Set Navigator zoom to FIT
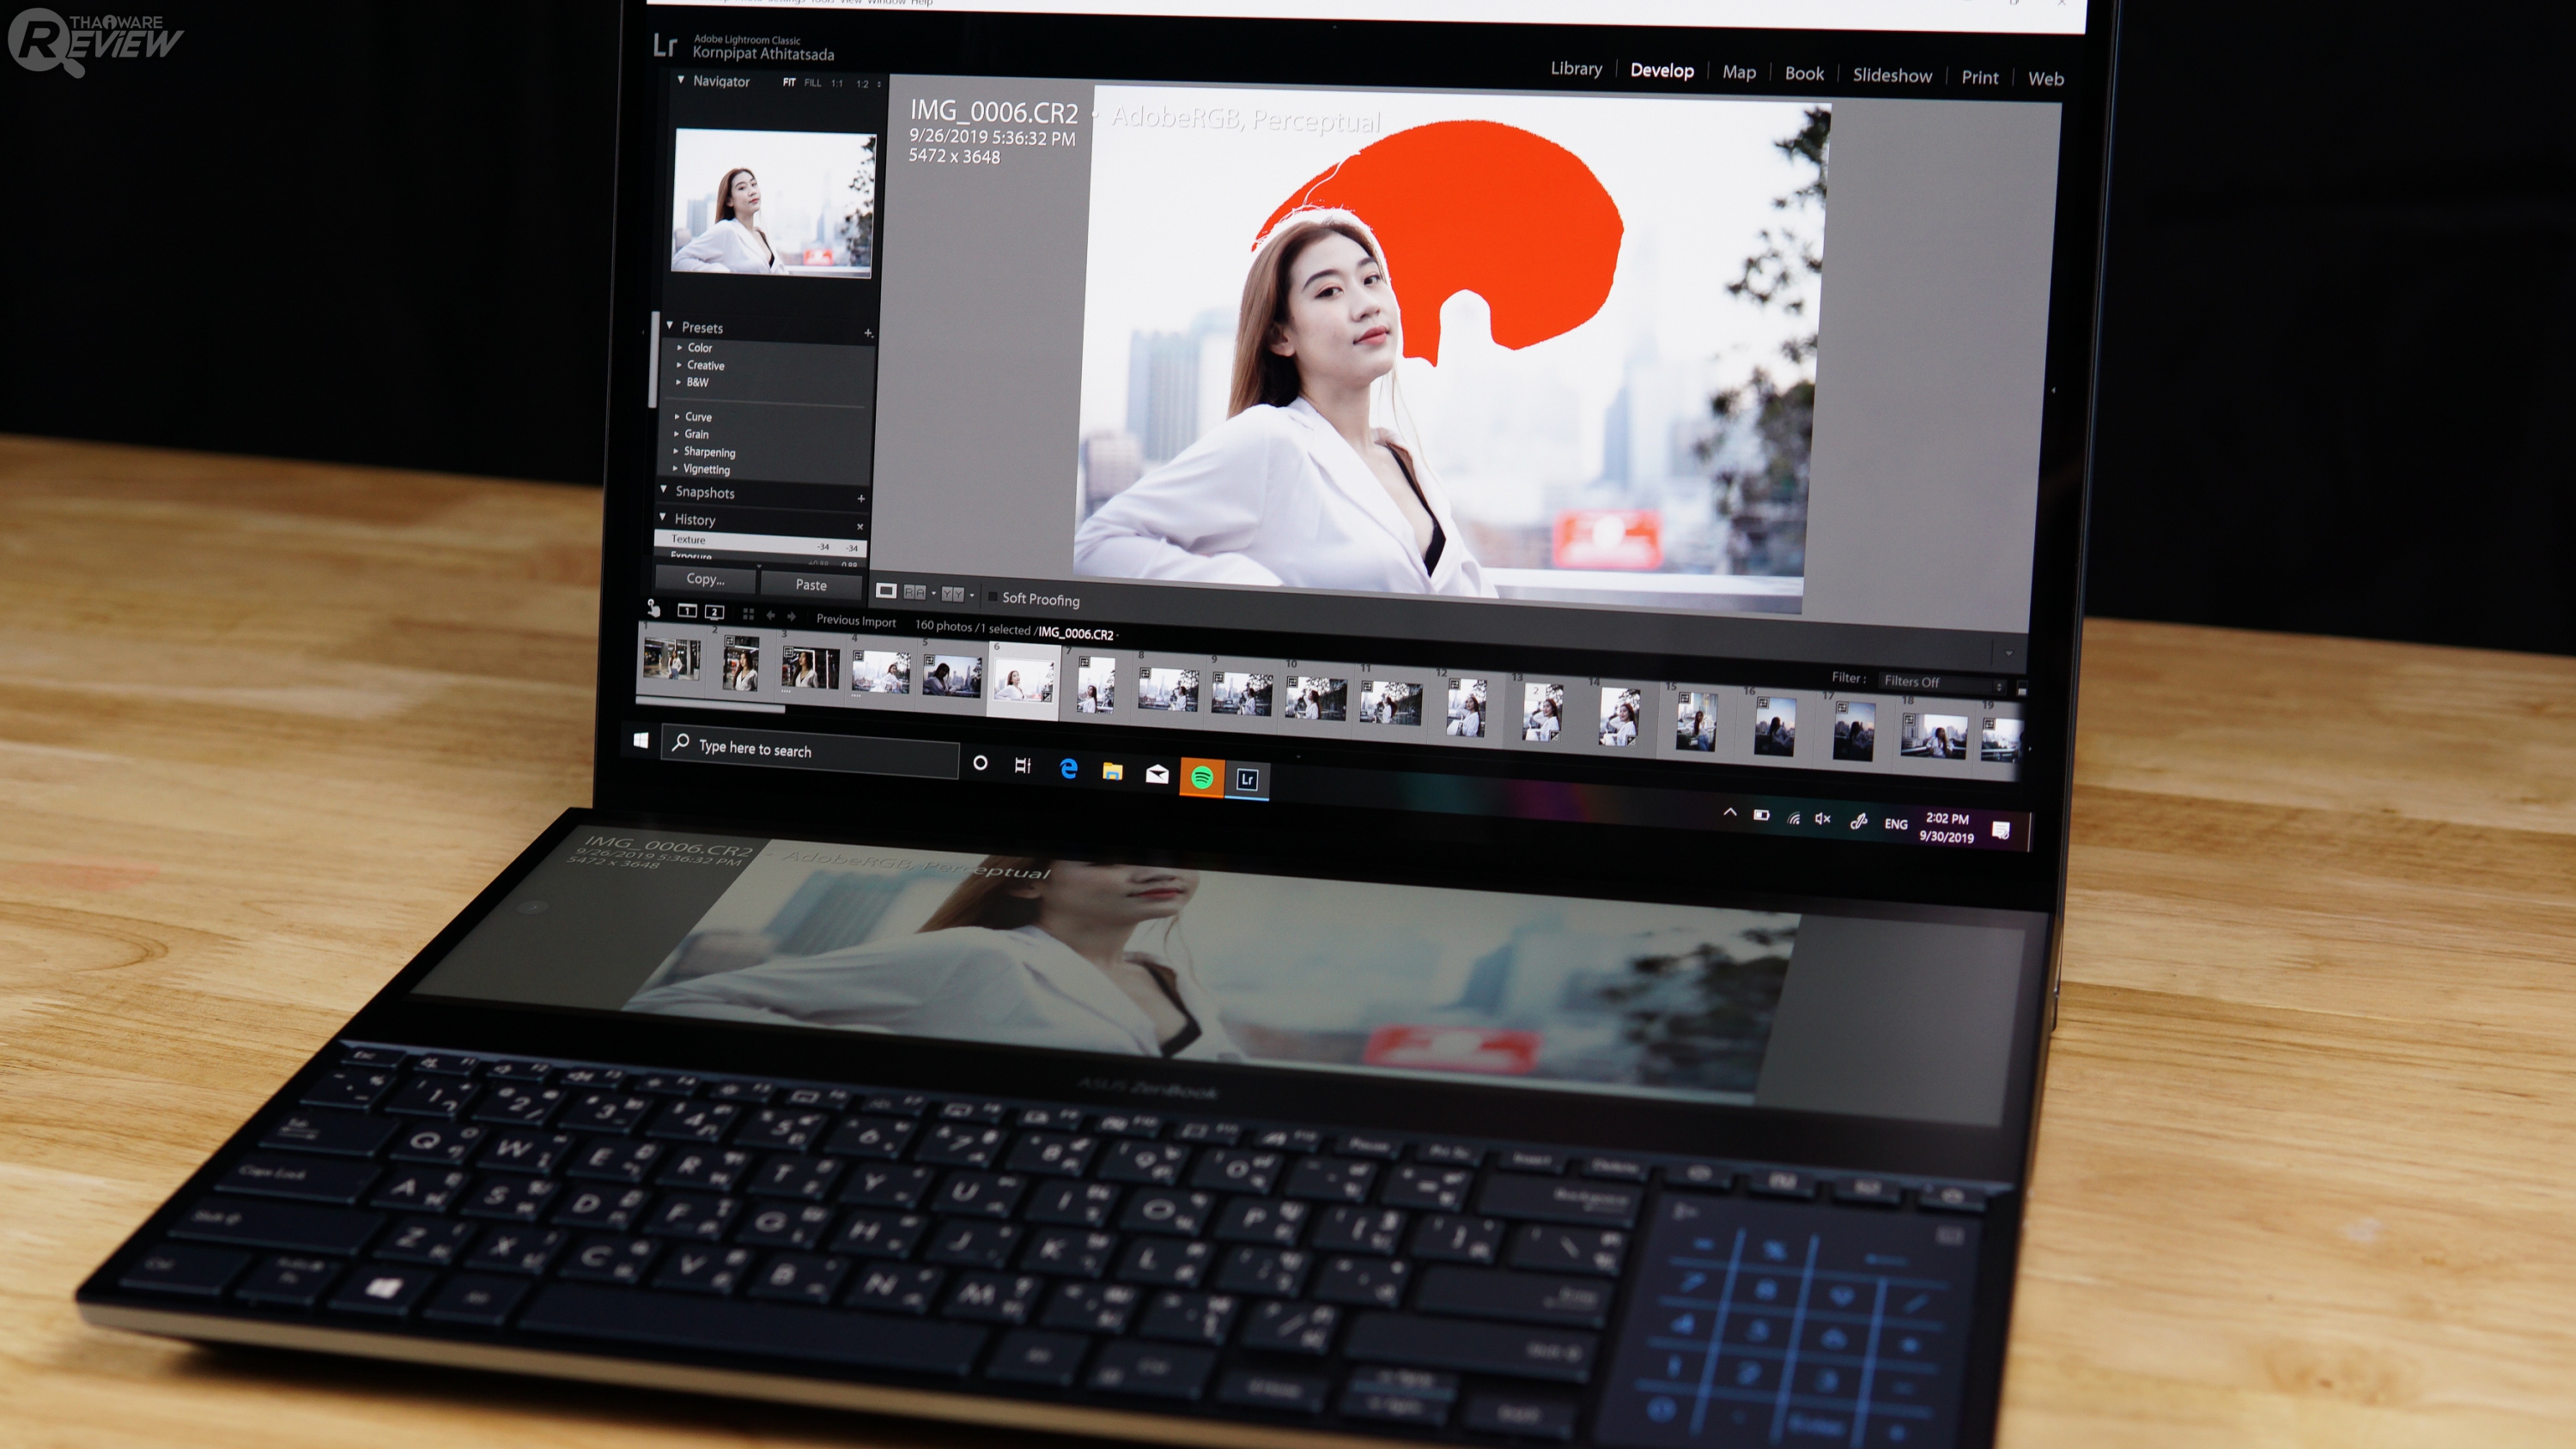The width and height of the screenshot is (2576, 1449). point(789,82)
